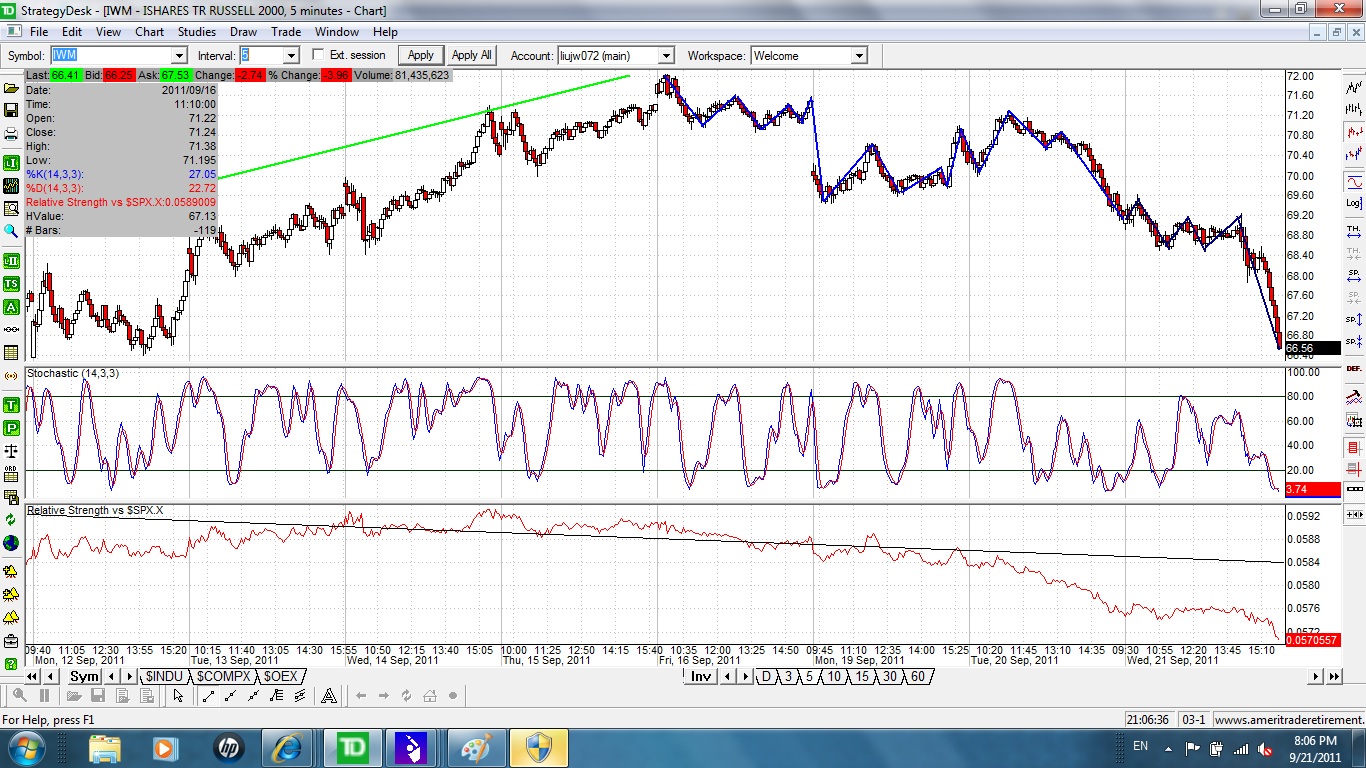1366x768 pixels.
Task: Open the Trade menu
Action: 286,32
